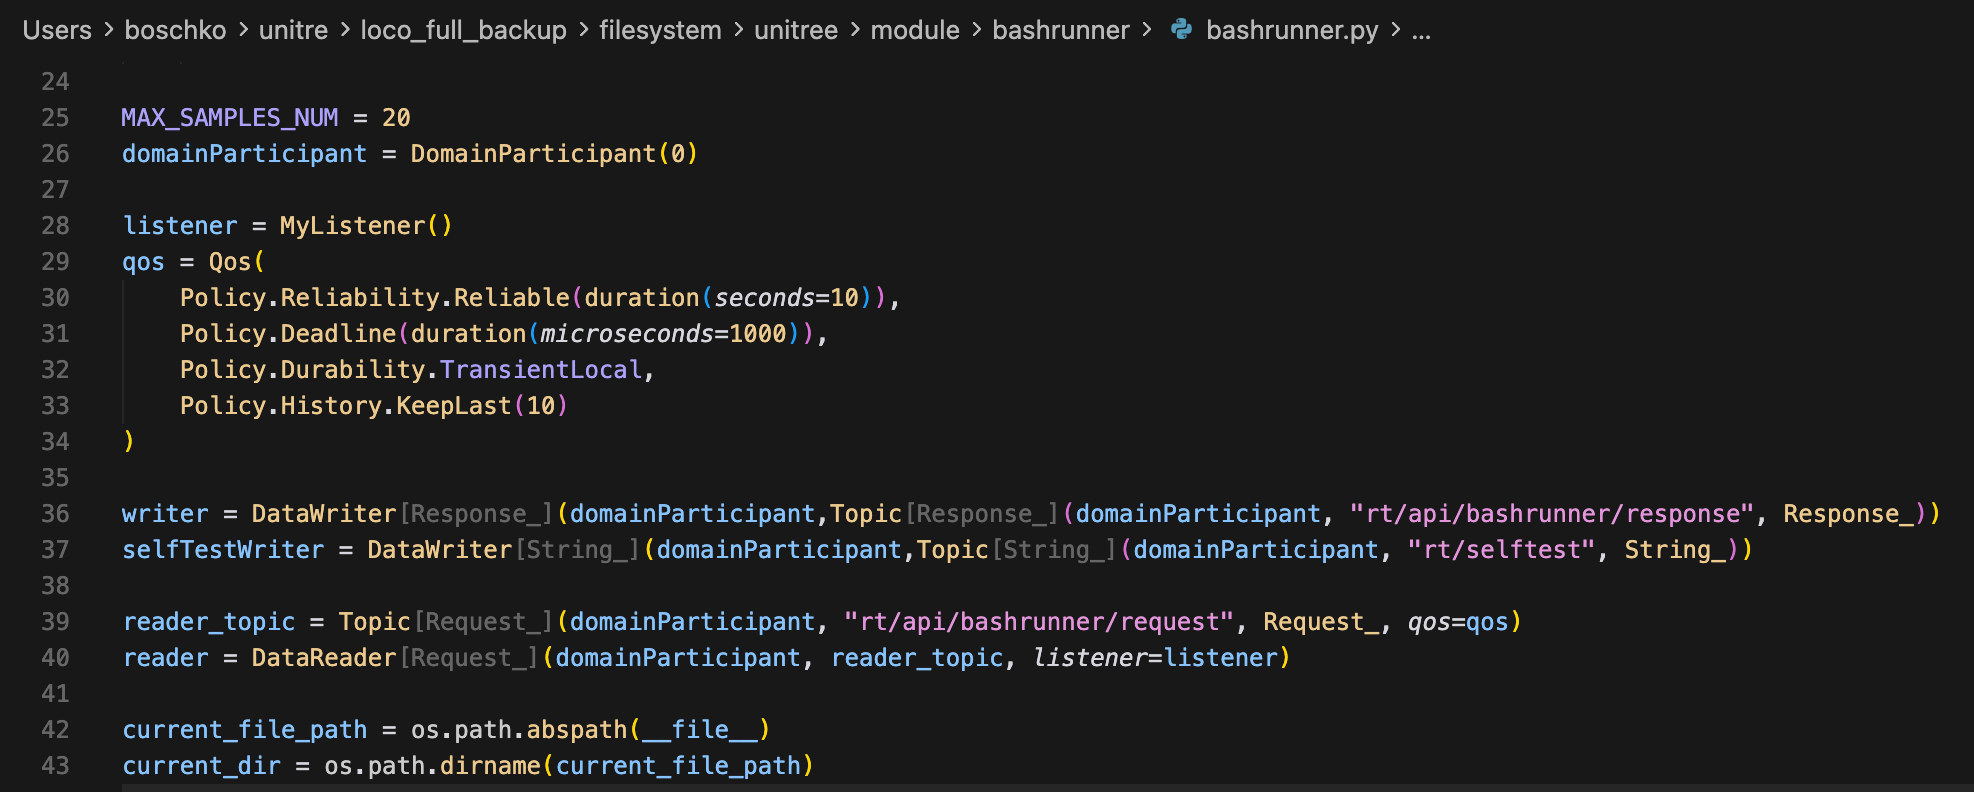Click DomainParticipant(0) constructor call
Screen dimensions: 1974x792
tap(554, 154)
